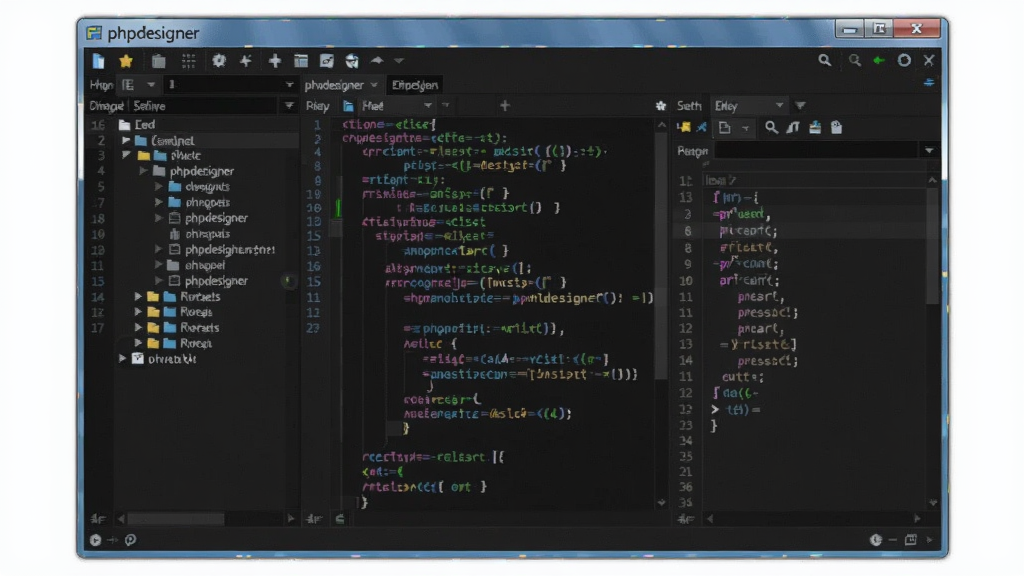
Task: Click the dotted grid icon in main toolbar
Action: (189, 61)
